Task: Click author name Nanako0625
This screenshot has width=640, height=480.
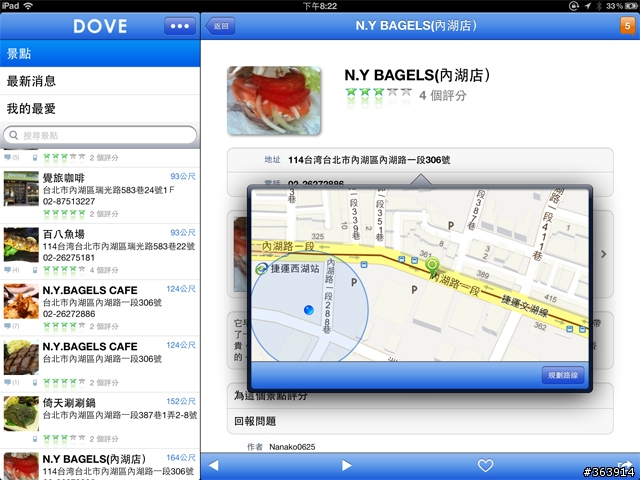Action: [292, 447]
